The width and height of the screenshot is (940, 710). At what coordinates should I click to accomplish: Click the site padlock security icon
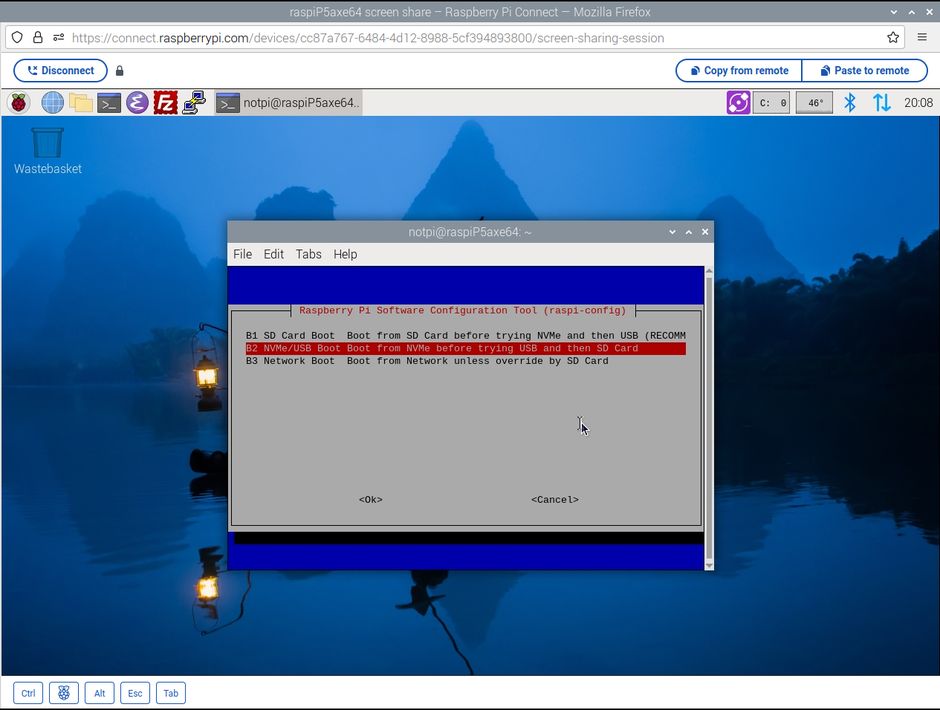38,37
